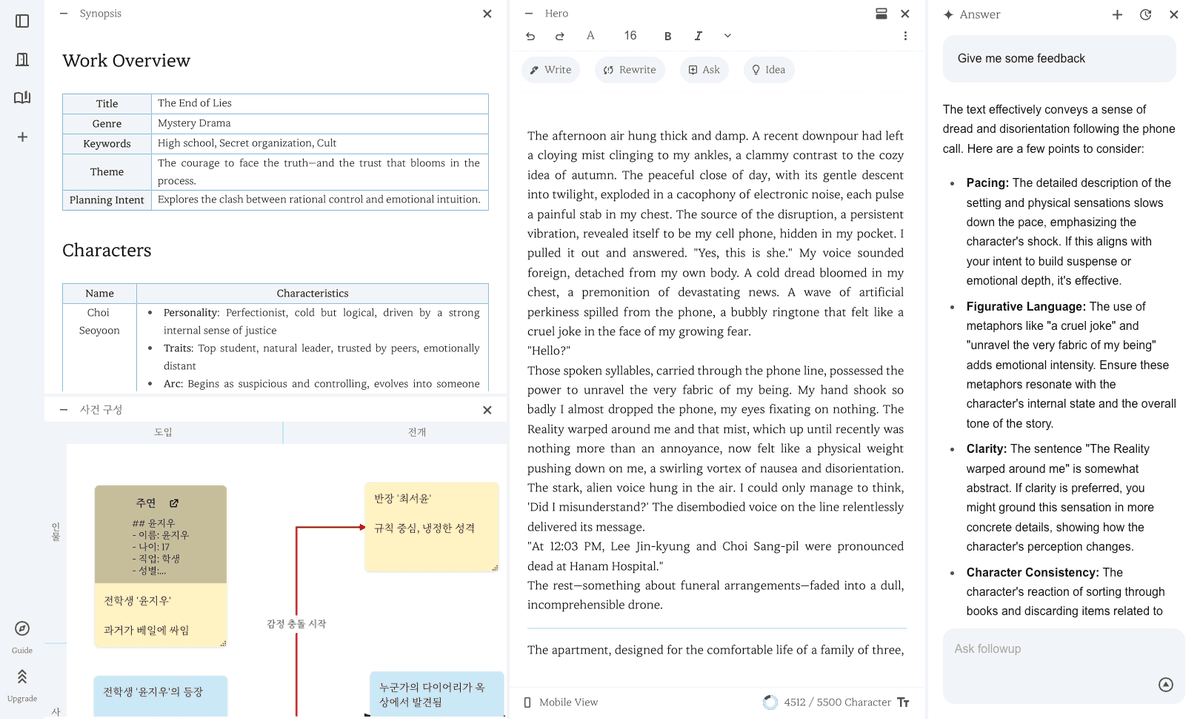Expand more formatting options chevron

(727, 36)
